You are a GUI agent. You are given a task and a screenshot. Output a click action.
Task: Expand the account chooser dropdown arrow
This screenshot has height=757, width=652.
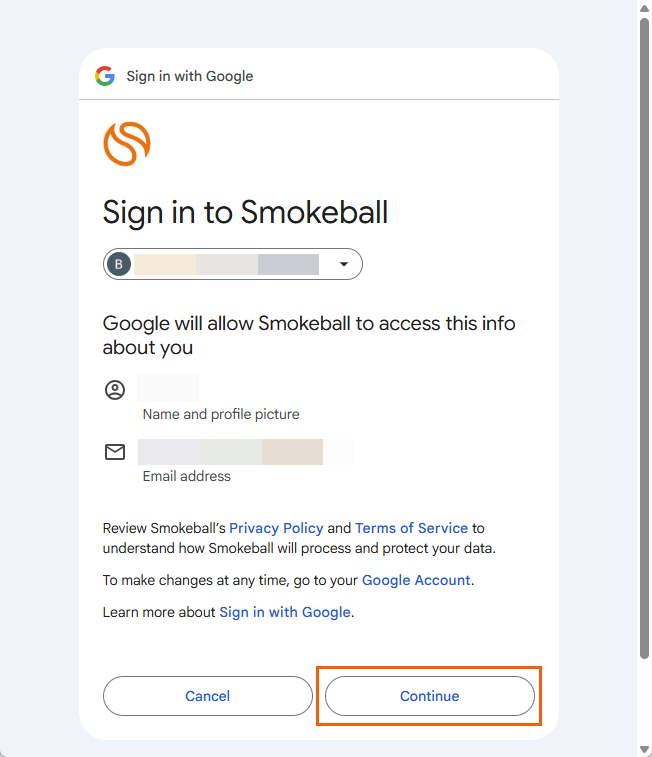(x=344, y=264)
